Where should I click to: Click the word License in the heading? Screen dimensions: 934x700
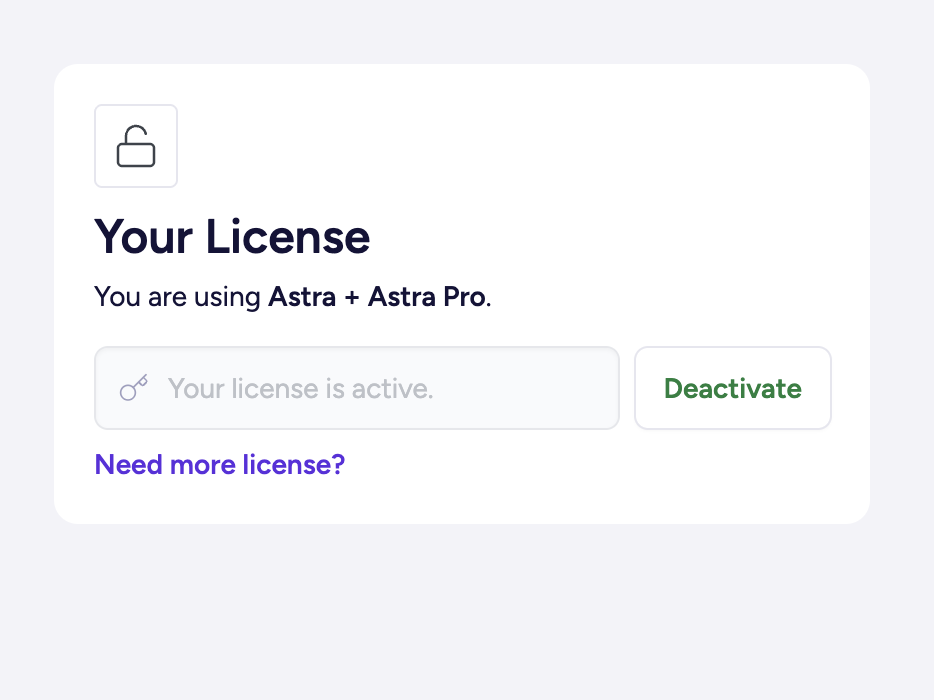[288, 237]
